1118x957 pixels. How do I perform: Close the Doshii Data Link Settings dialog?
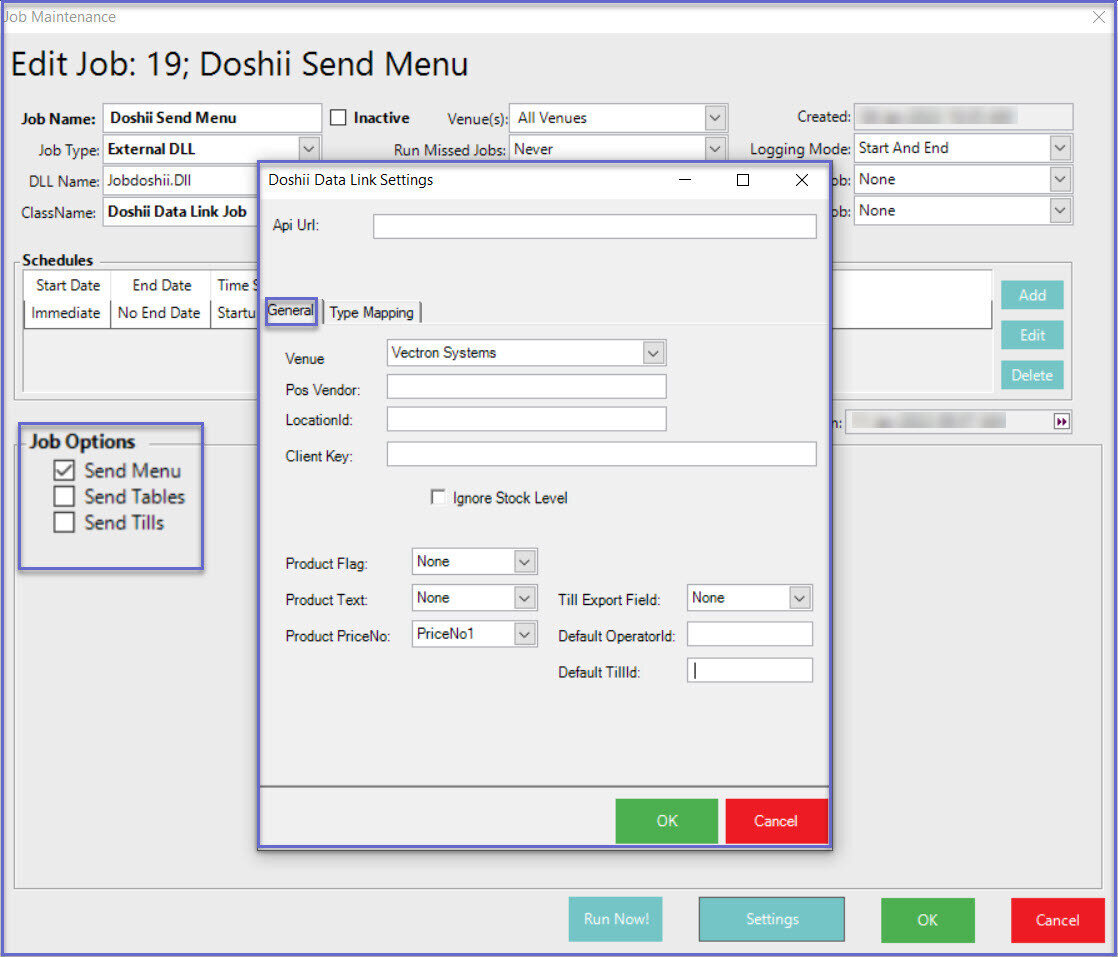tap(801, 180)
